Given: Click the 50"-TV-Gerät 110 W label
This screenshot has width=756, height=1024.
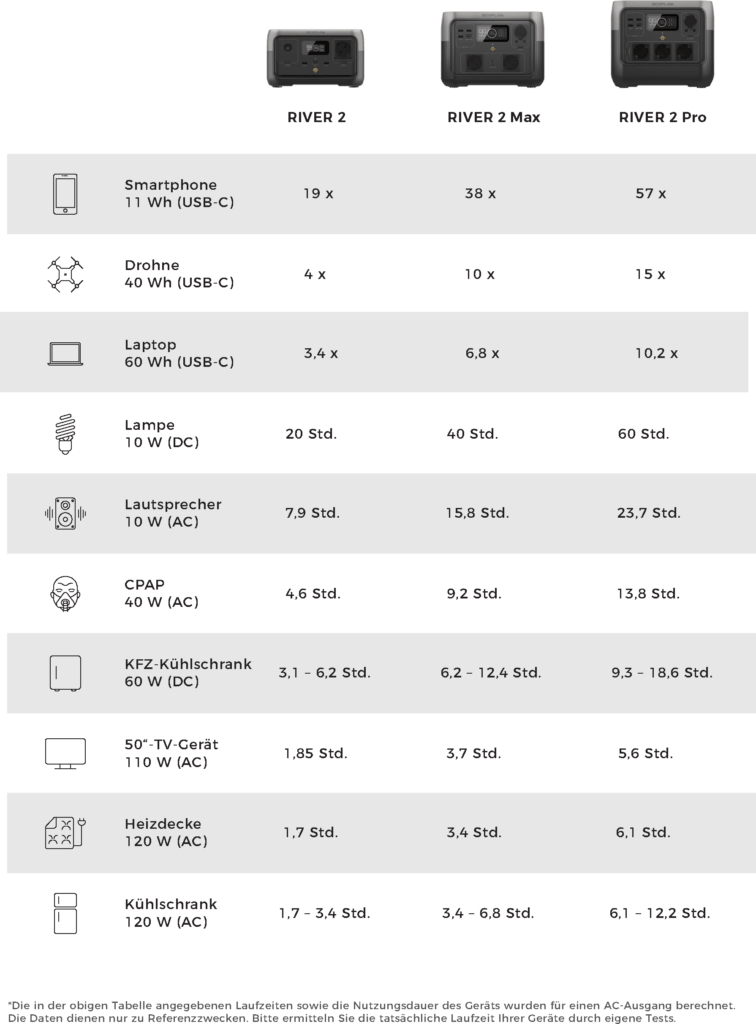Looking at the screenshot, I should 171,753.
